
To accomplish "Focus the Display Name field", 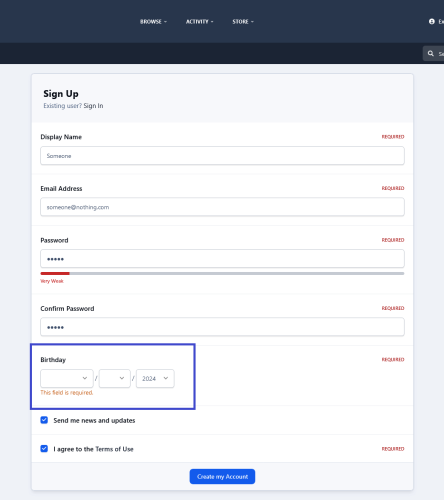I will [222, 156].
